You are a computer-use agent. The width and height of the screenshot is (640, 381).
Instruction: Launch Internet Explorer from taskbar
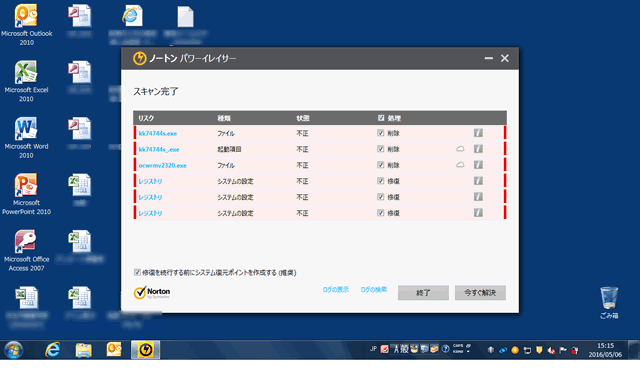click(53, 350)
